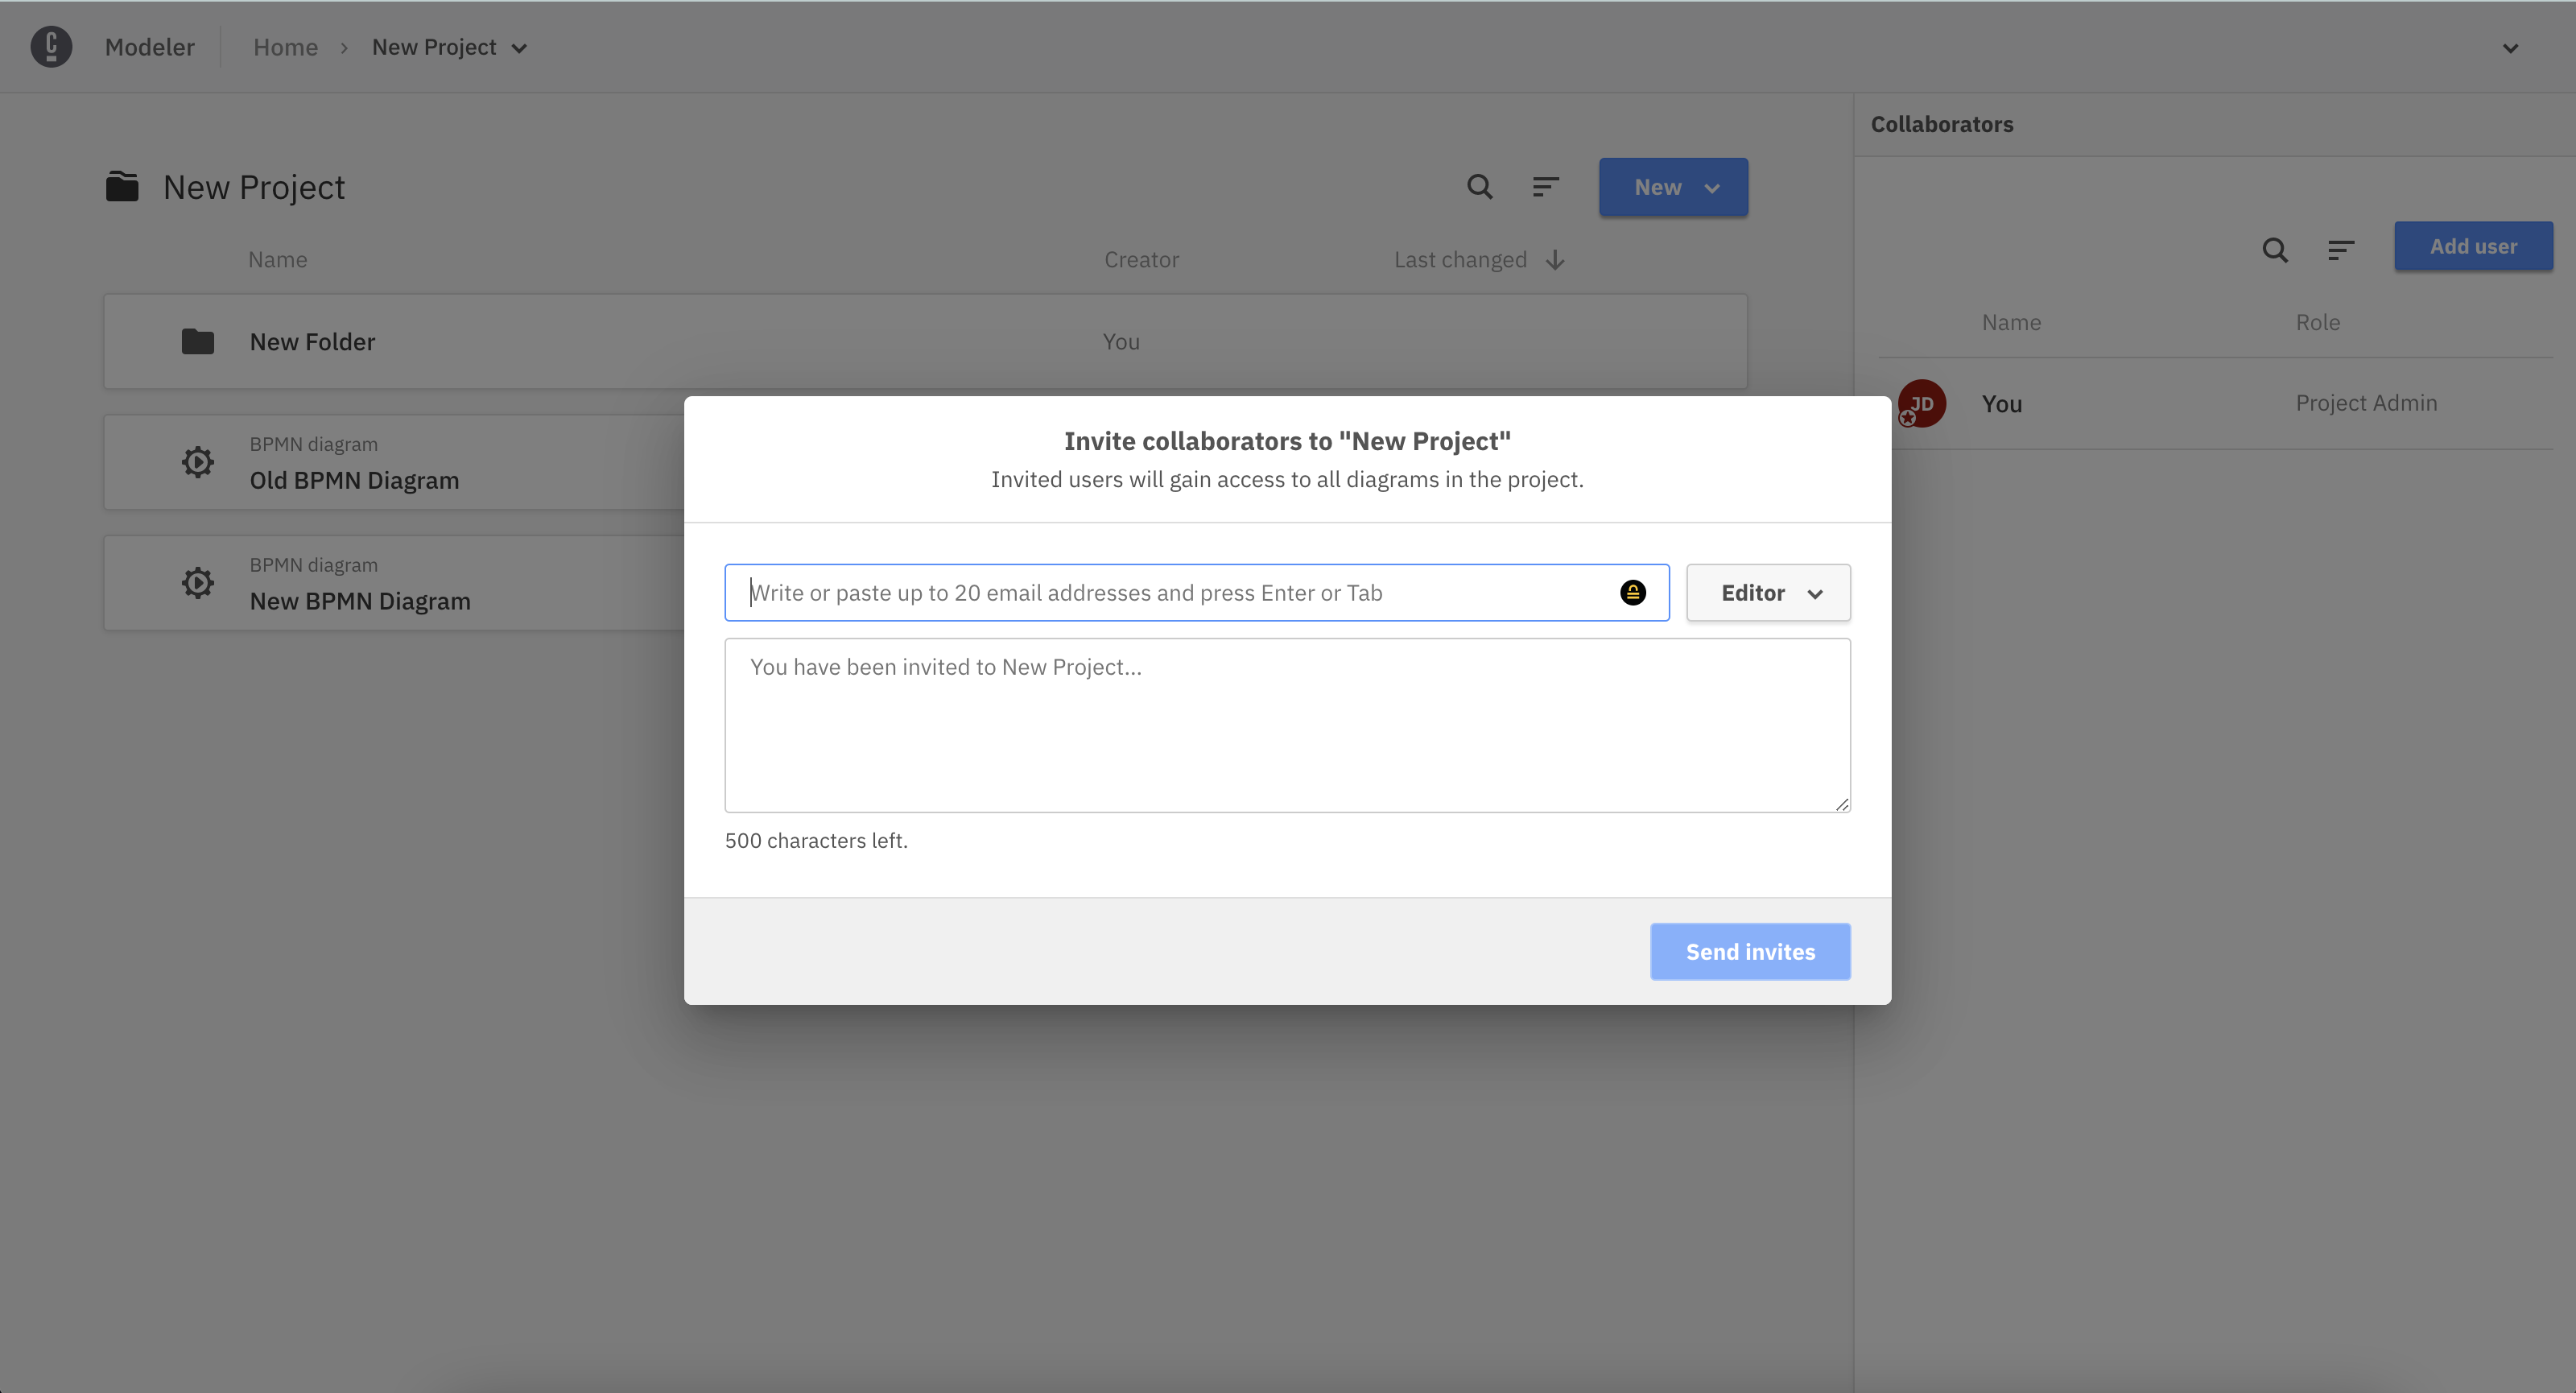The image size is (2576, 1393).
Task: Expand the New button dropdown in project view
Action: [x=1711, y=187]
